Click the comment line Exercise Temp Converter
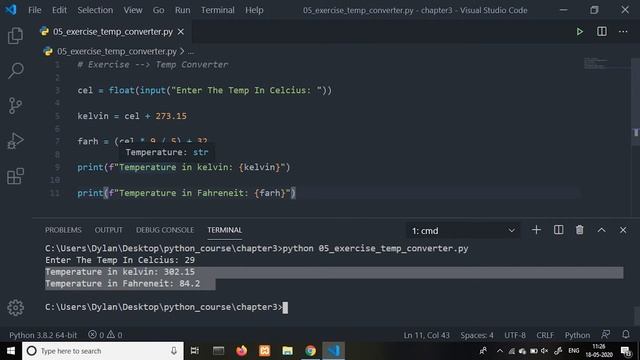640x360 pixels. (x=153, y=64)
